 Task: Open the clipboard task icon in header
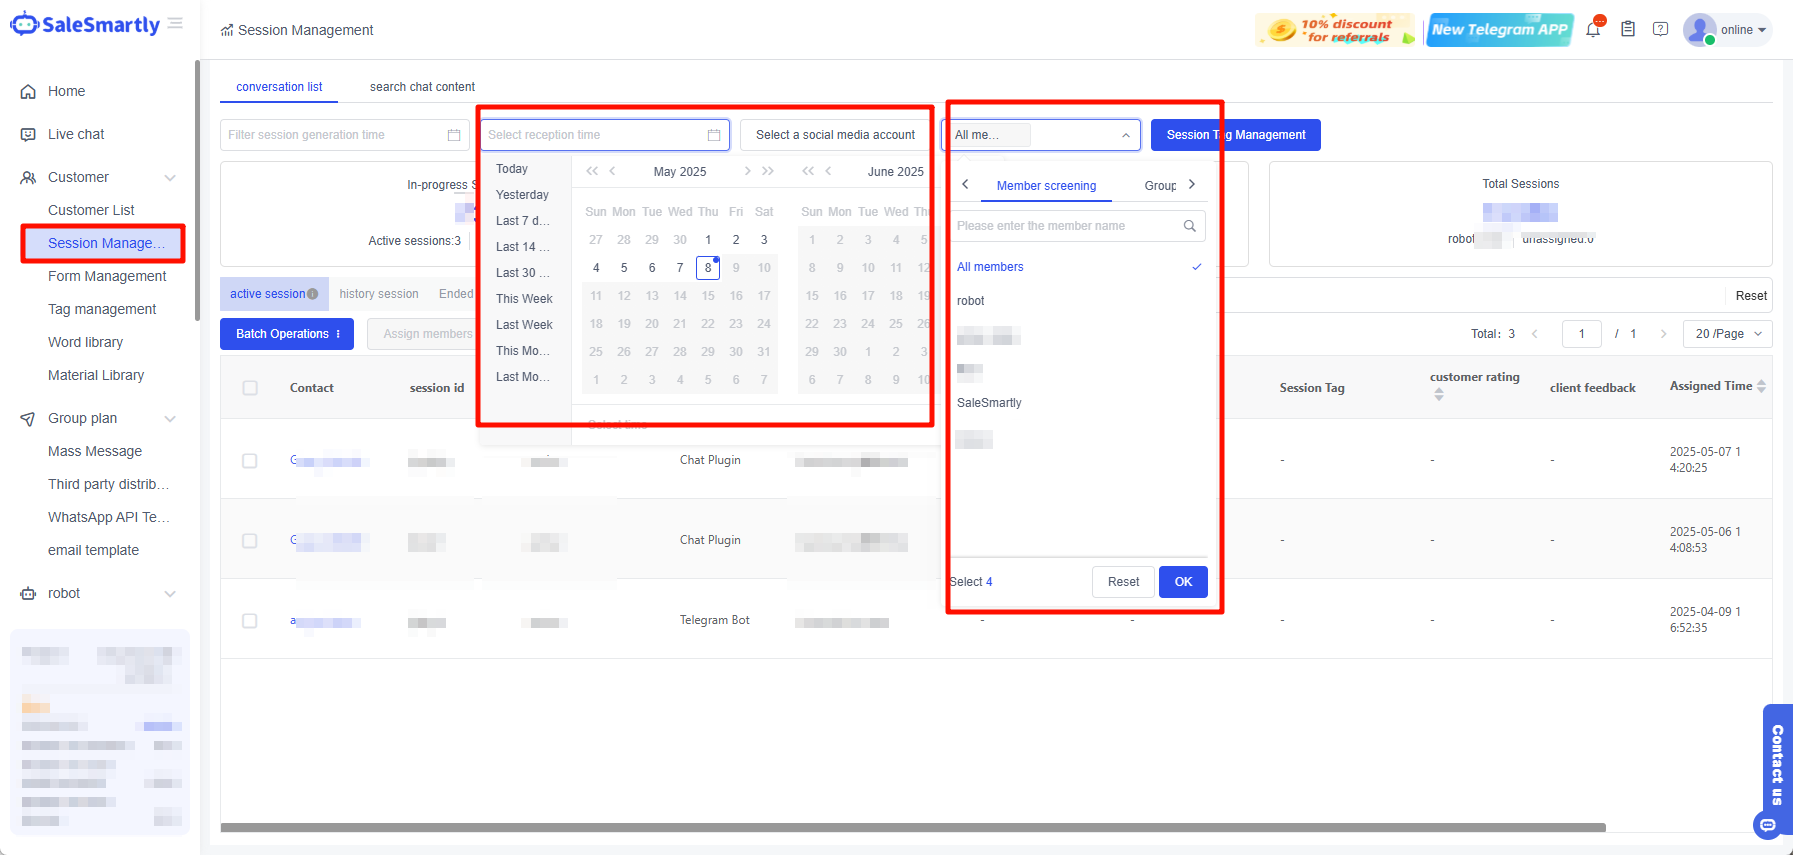1628,30
